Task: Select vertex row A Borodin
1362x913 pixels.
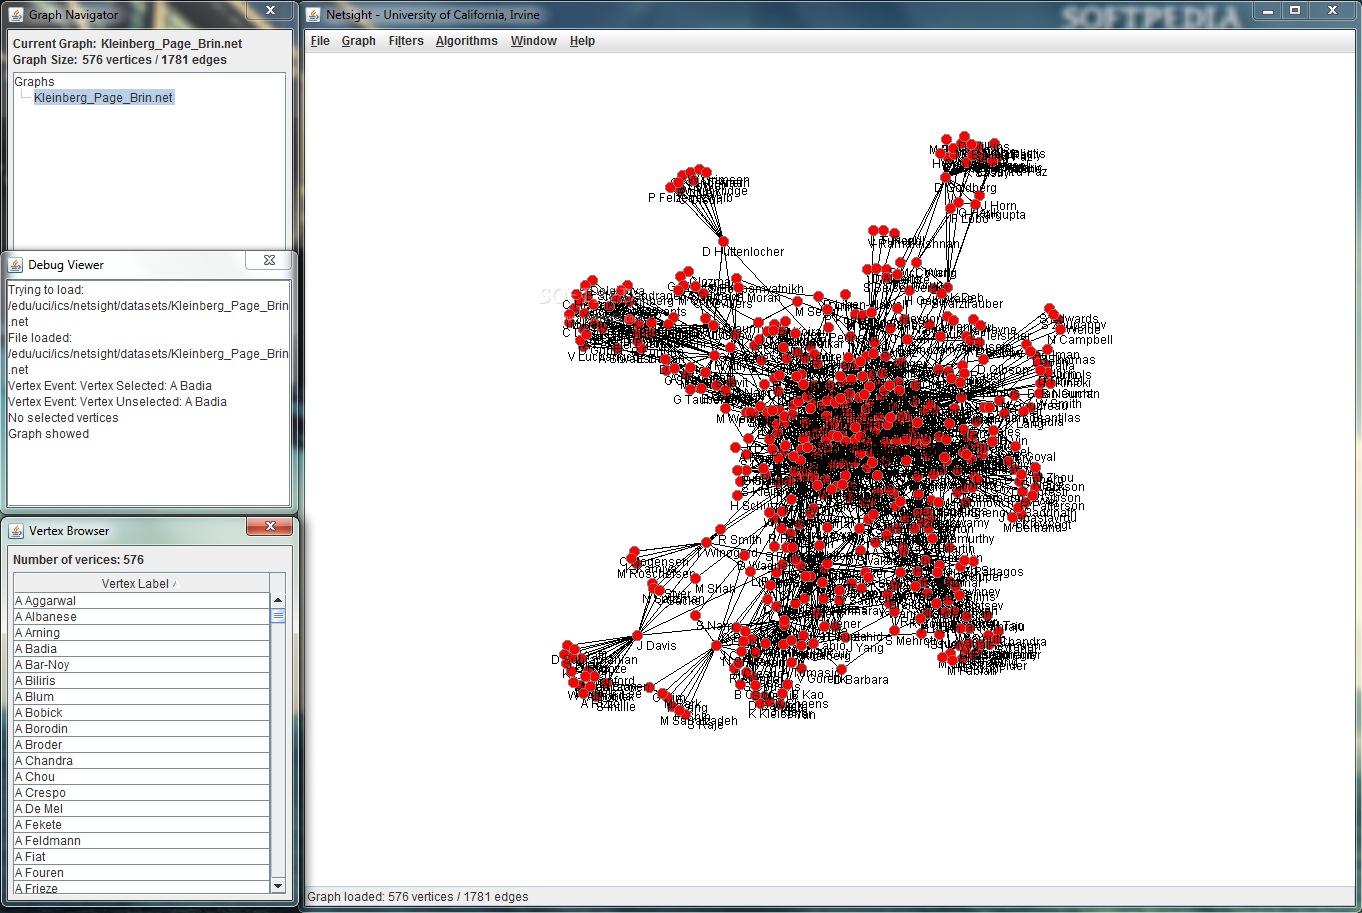Action: [x=141, y=729]
